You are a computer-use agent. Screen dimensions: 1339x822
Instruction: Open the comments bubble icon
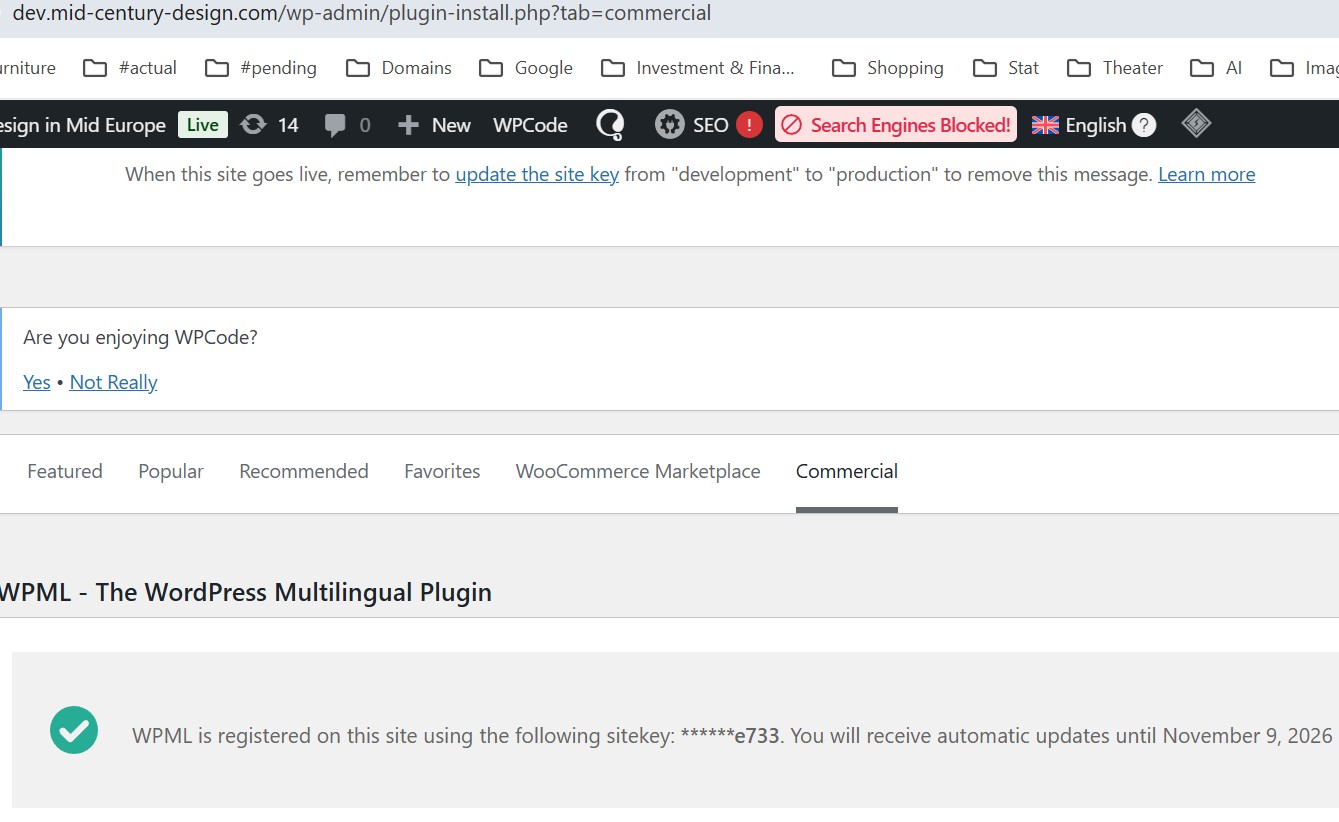[x=336, y=125]
